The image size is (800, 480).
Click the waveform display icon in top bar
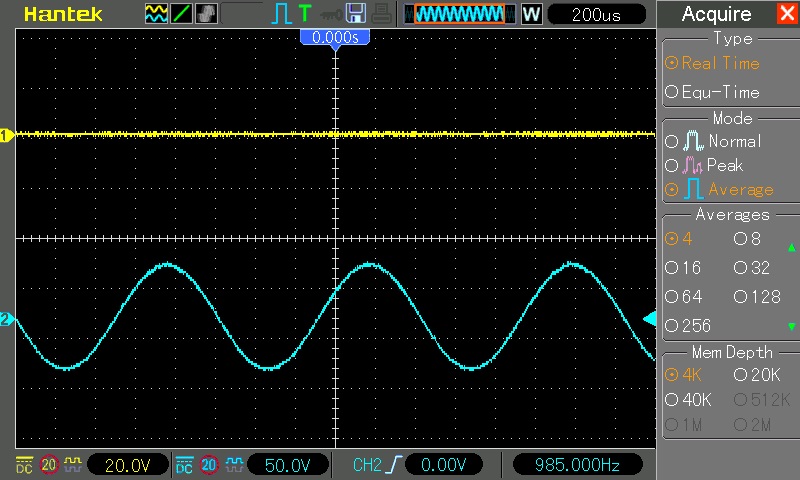tap(157, 14)
